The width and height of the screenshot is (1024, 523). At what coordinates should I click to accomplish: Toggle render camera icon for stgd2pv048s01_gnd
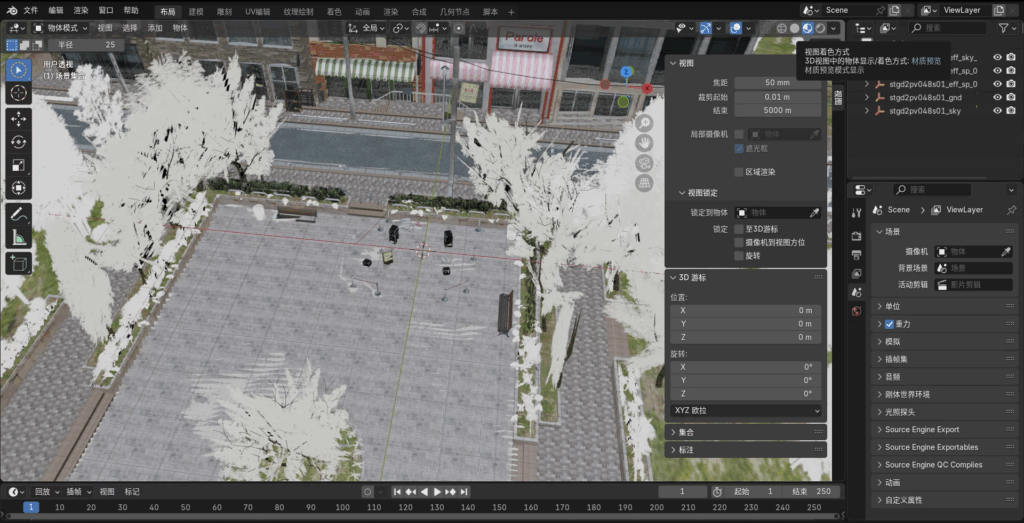pos(1011,97)
